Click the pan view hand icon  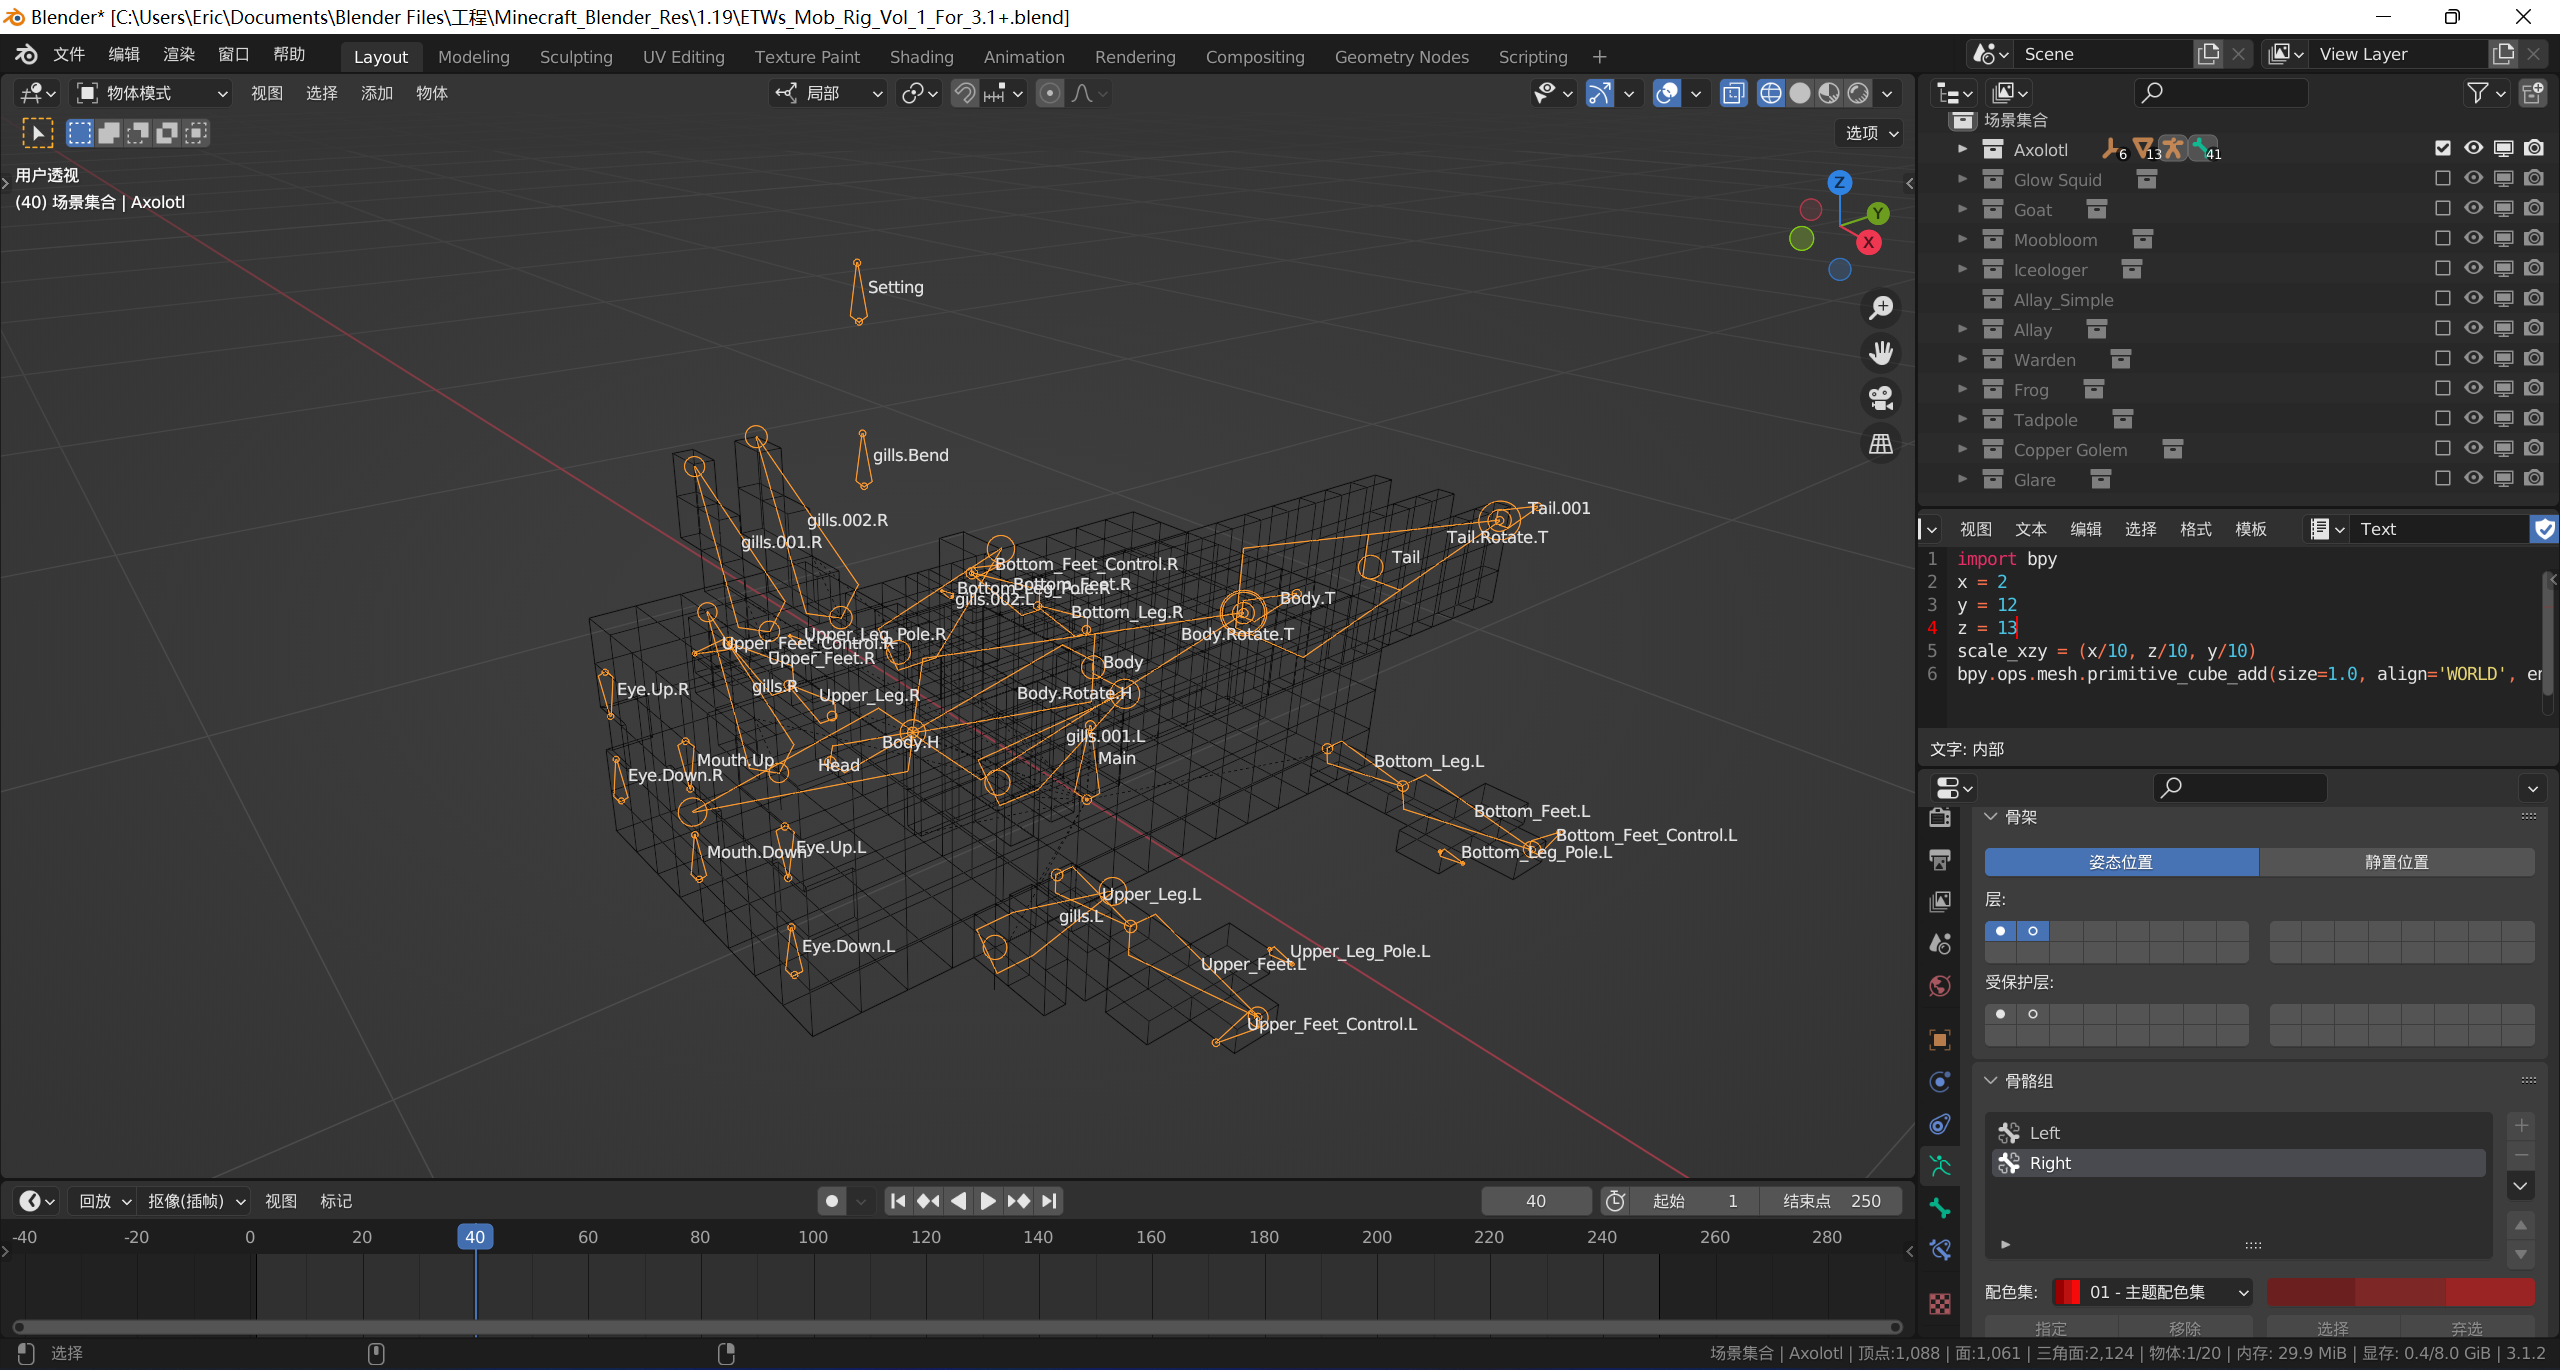tap(1881, 352)
